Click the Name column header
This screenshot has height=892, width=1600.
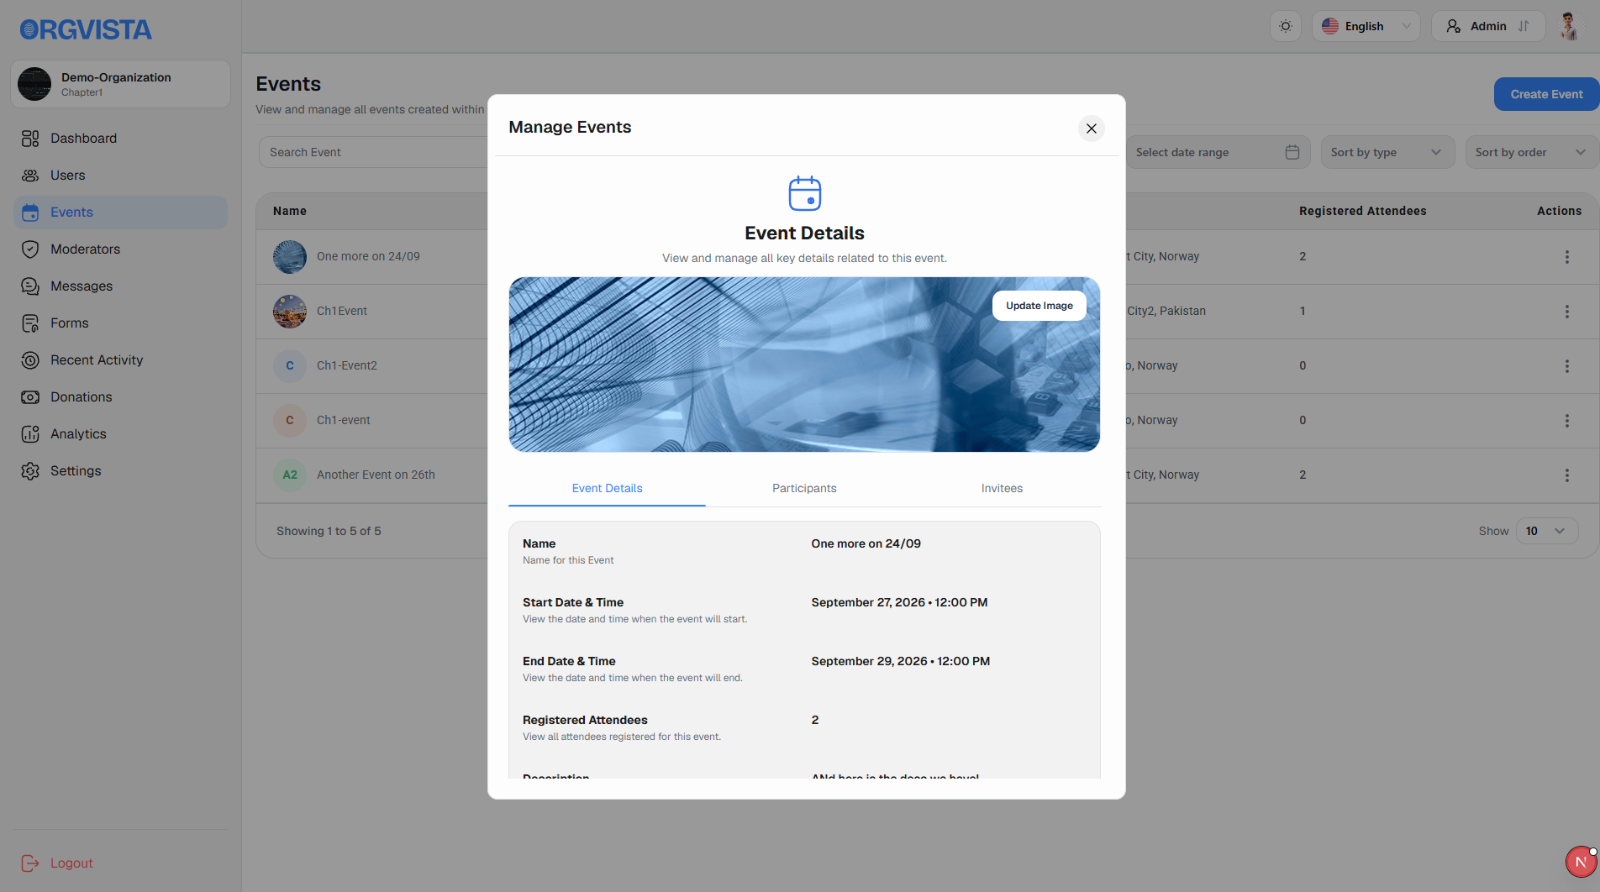[x=290, y=211]
